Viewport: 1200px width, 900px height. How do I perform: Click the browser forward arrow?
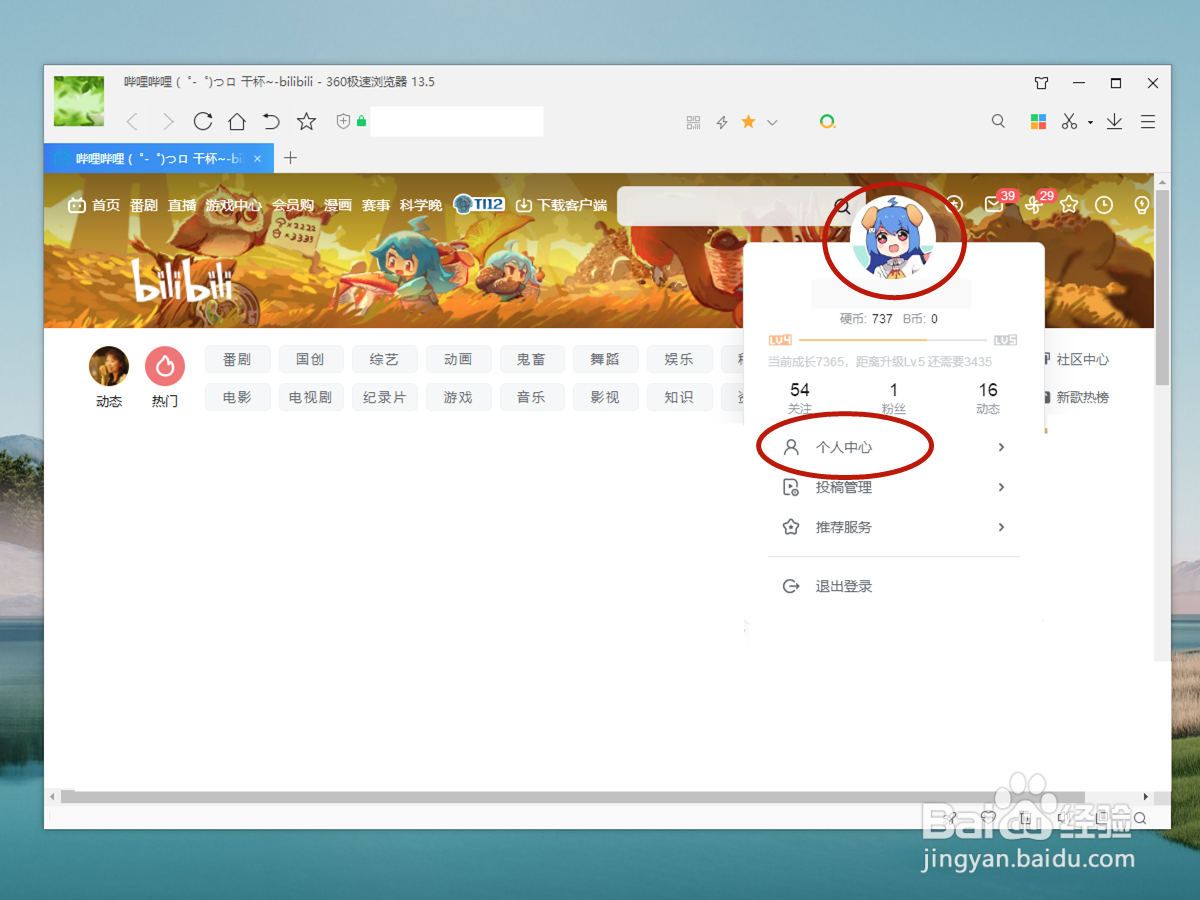168,122
